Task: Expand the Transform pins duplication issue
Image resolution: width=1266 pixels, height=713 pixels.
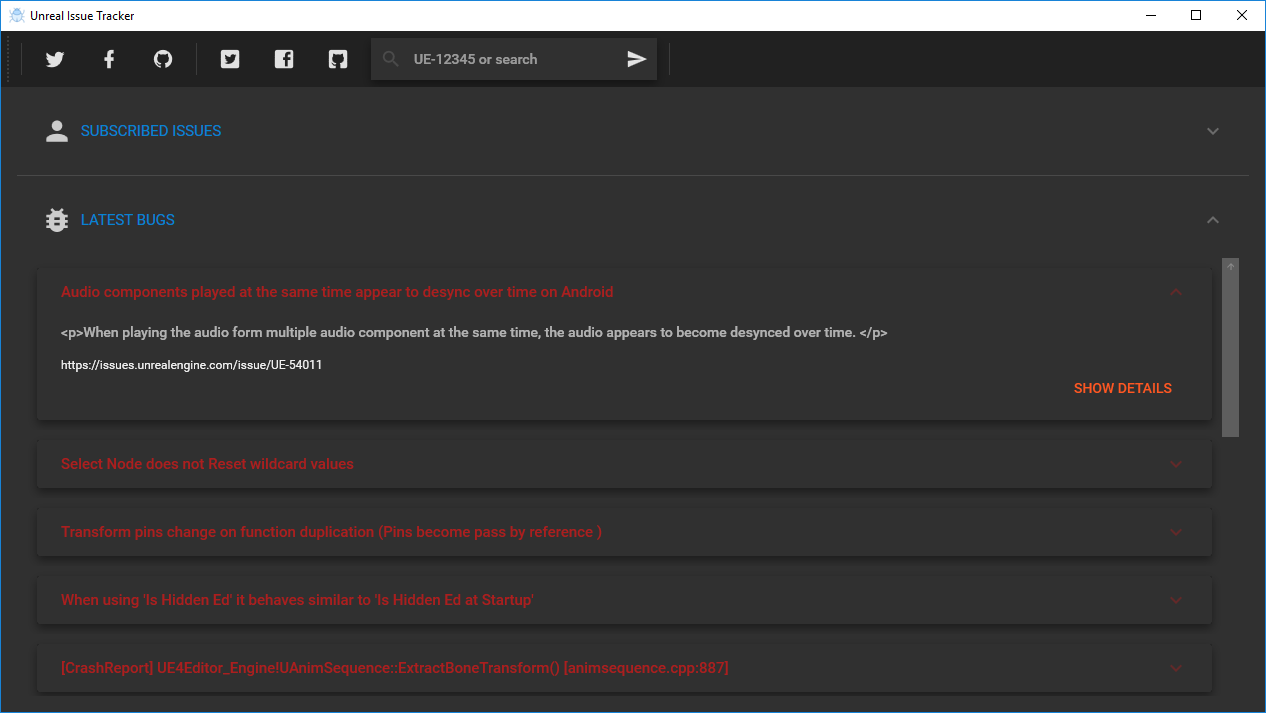Action: 1176,532
